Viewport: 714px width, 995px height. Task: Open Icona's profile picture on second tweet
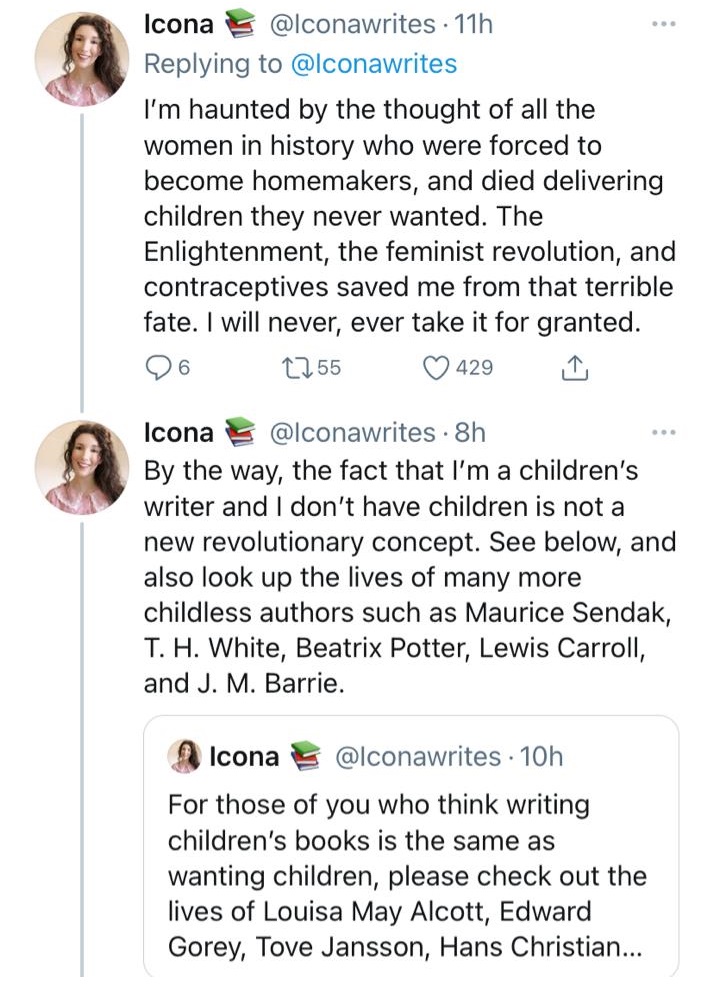click(82, 467)
